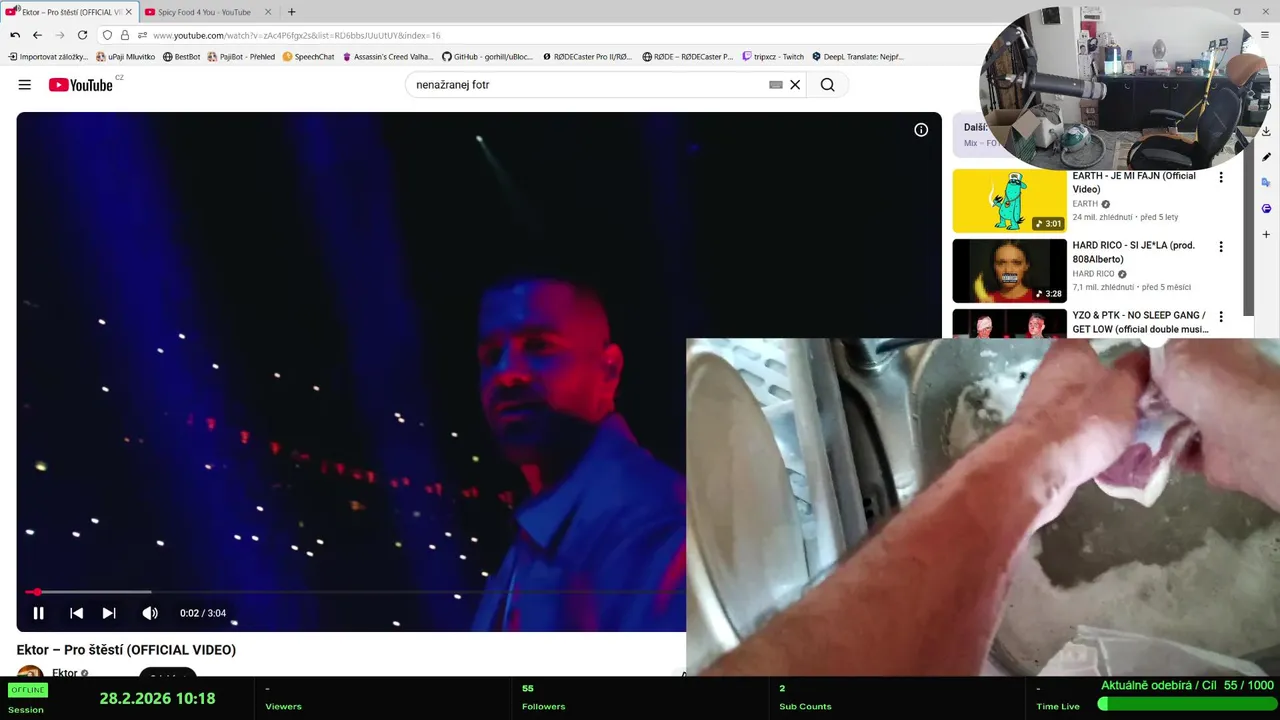Mute the video with the speaker icon
This screenshot has height=720, width=1280.
click(150, 613)
